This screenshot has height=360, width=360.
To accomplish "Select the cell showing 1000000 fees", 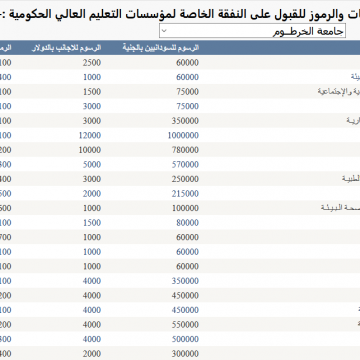I will (183, 135).
